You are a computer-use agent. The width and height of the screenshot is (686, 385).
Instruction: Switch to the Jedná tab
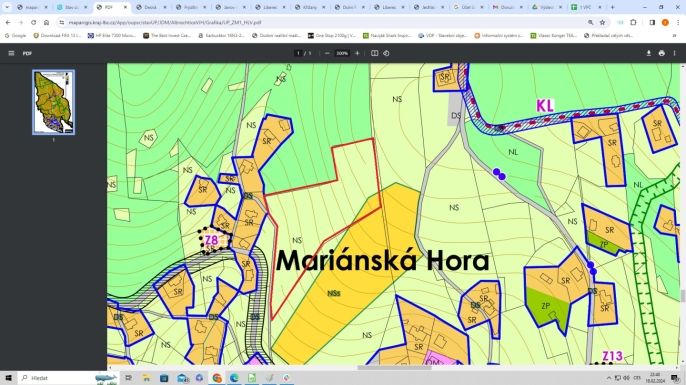(x=429, y=7)
